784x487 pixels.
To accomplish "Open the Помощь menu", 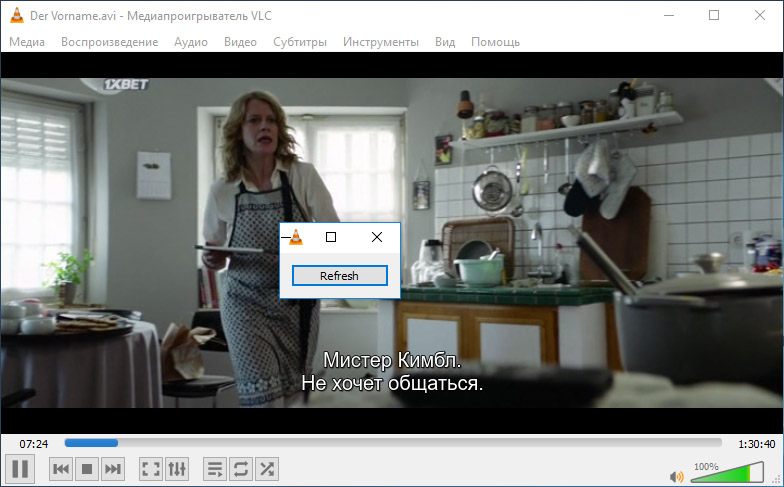I will coord(495,42).
